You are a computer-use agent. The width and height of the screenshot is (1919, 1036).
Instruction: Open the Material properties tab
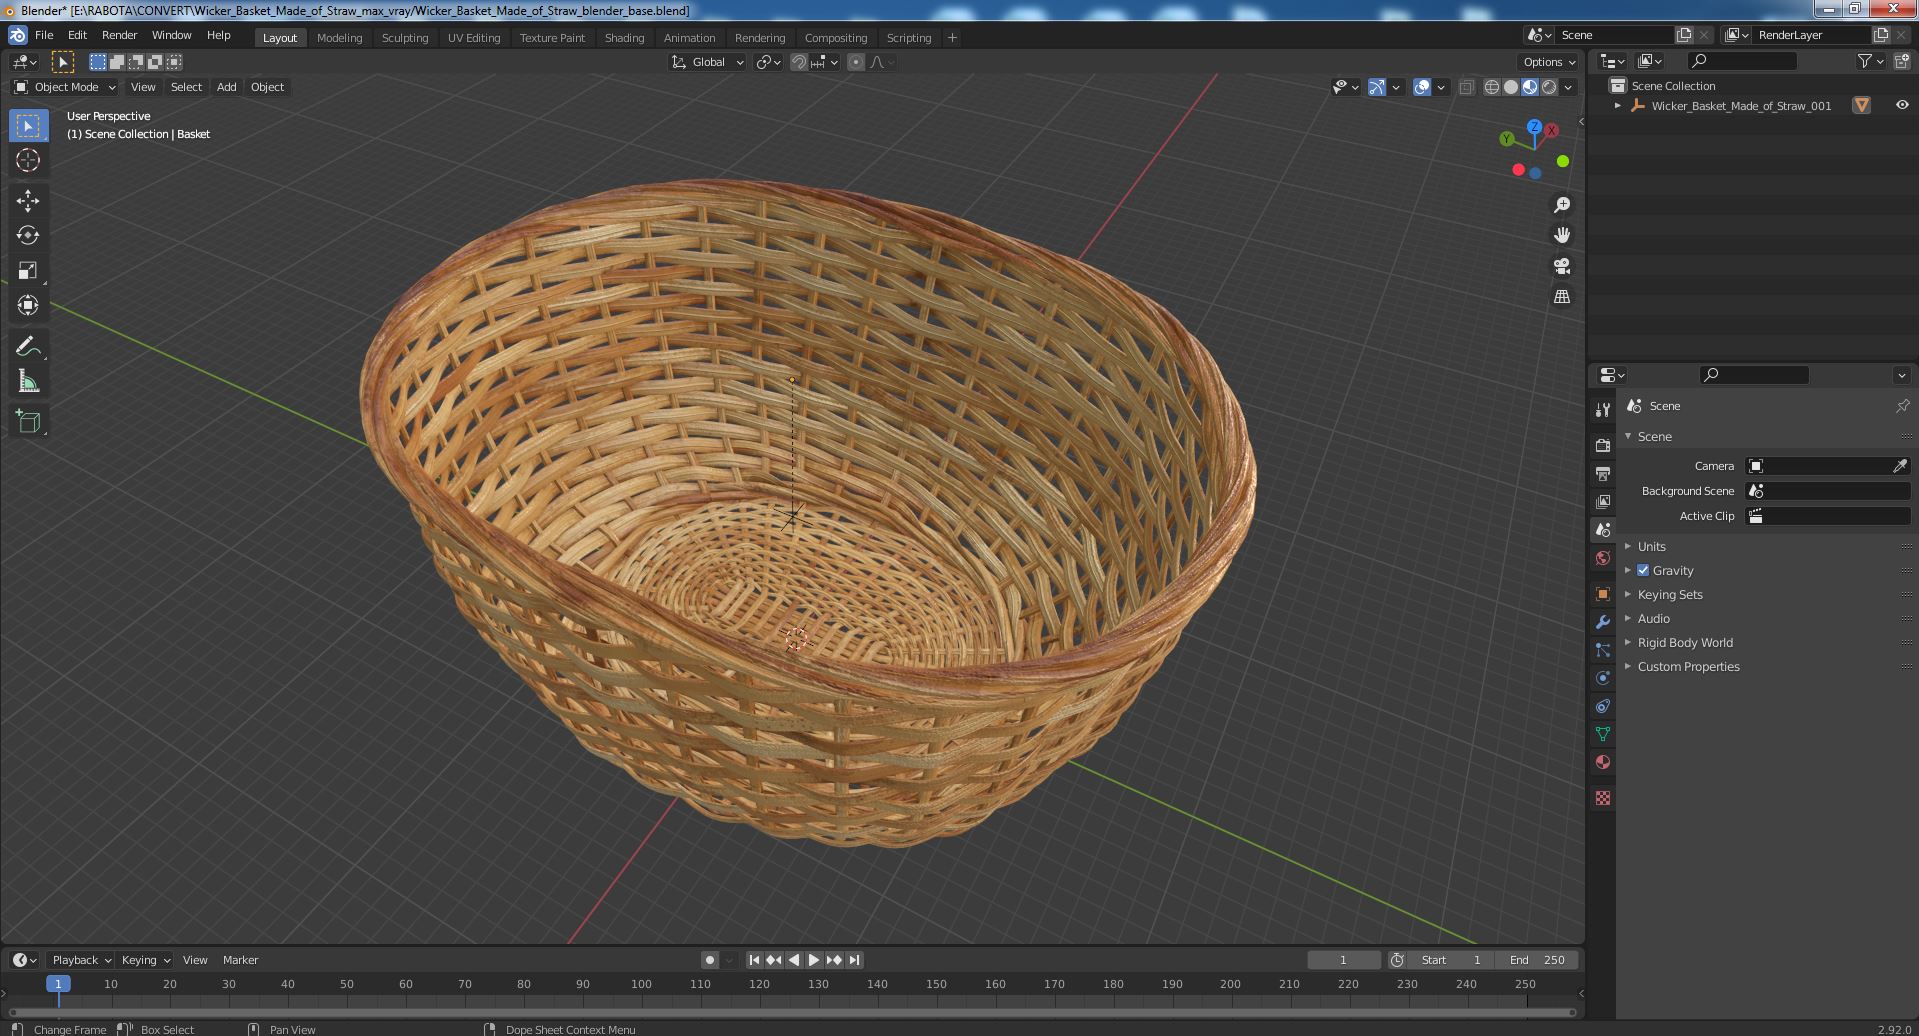[1602, 762]
